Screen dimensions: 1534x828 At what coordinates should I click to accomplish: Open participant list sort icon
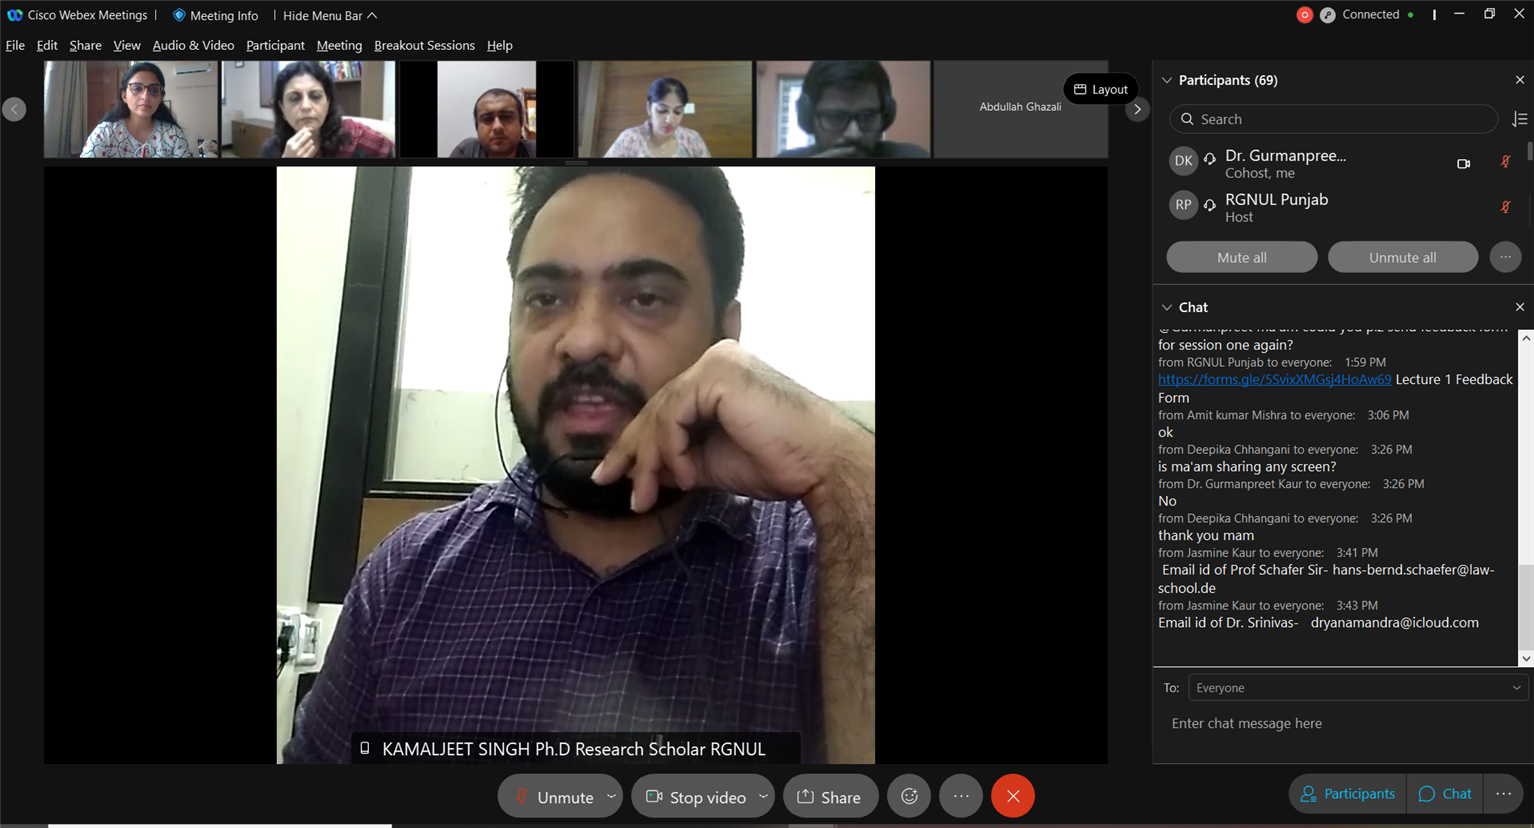pyautogui.click(x=1520, y=119)
